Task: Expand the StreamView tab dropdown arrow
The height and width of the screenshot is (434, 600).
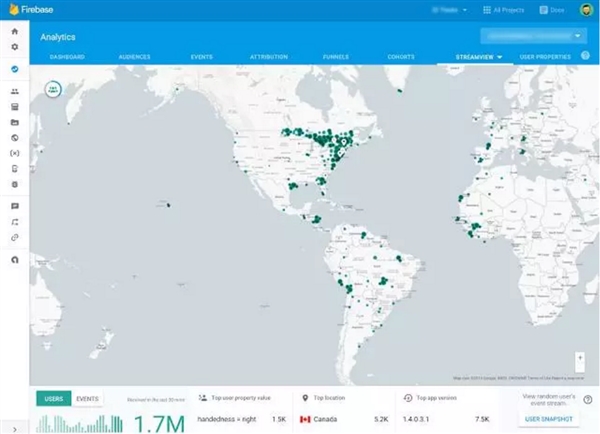Action: pos(499,57)
